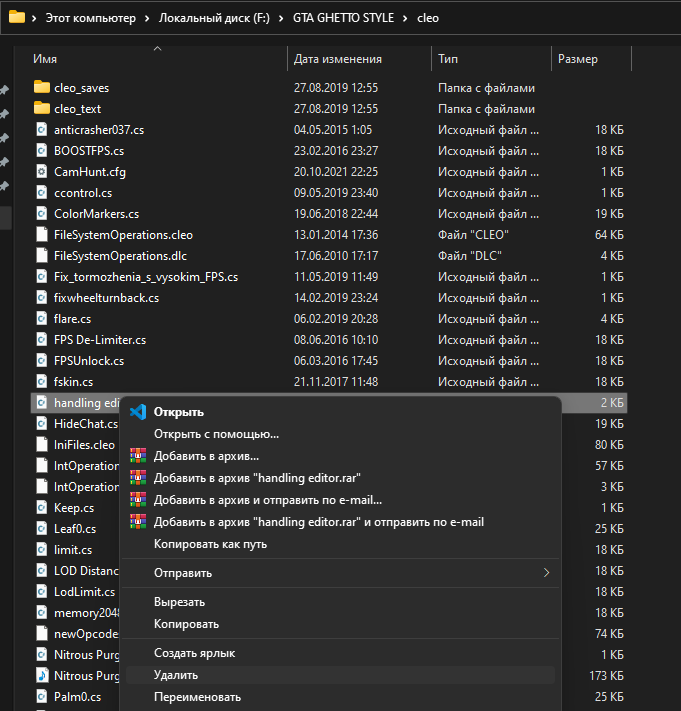Click the 173 КБ size value

(x=606, y=676)
